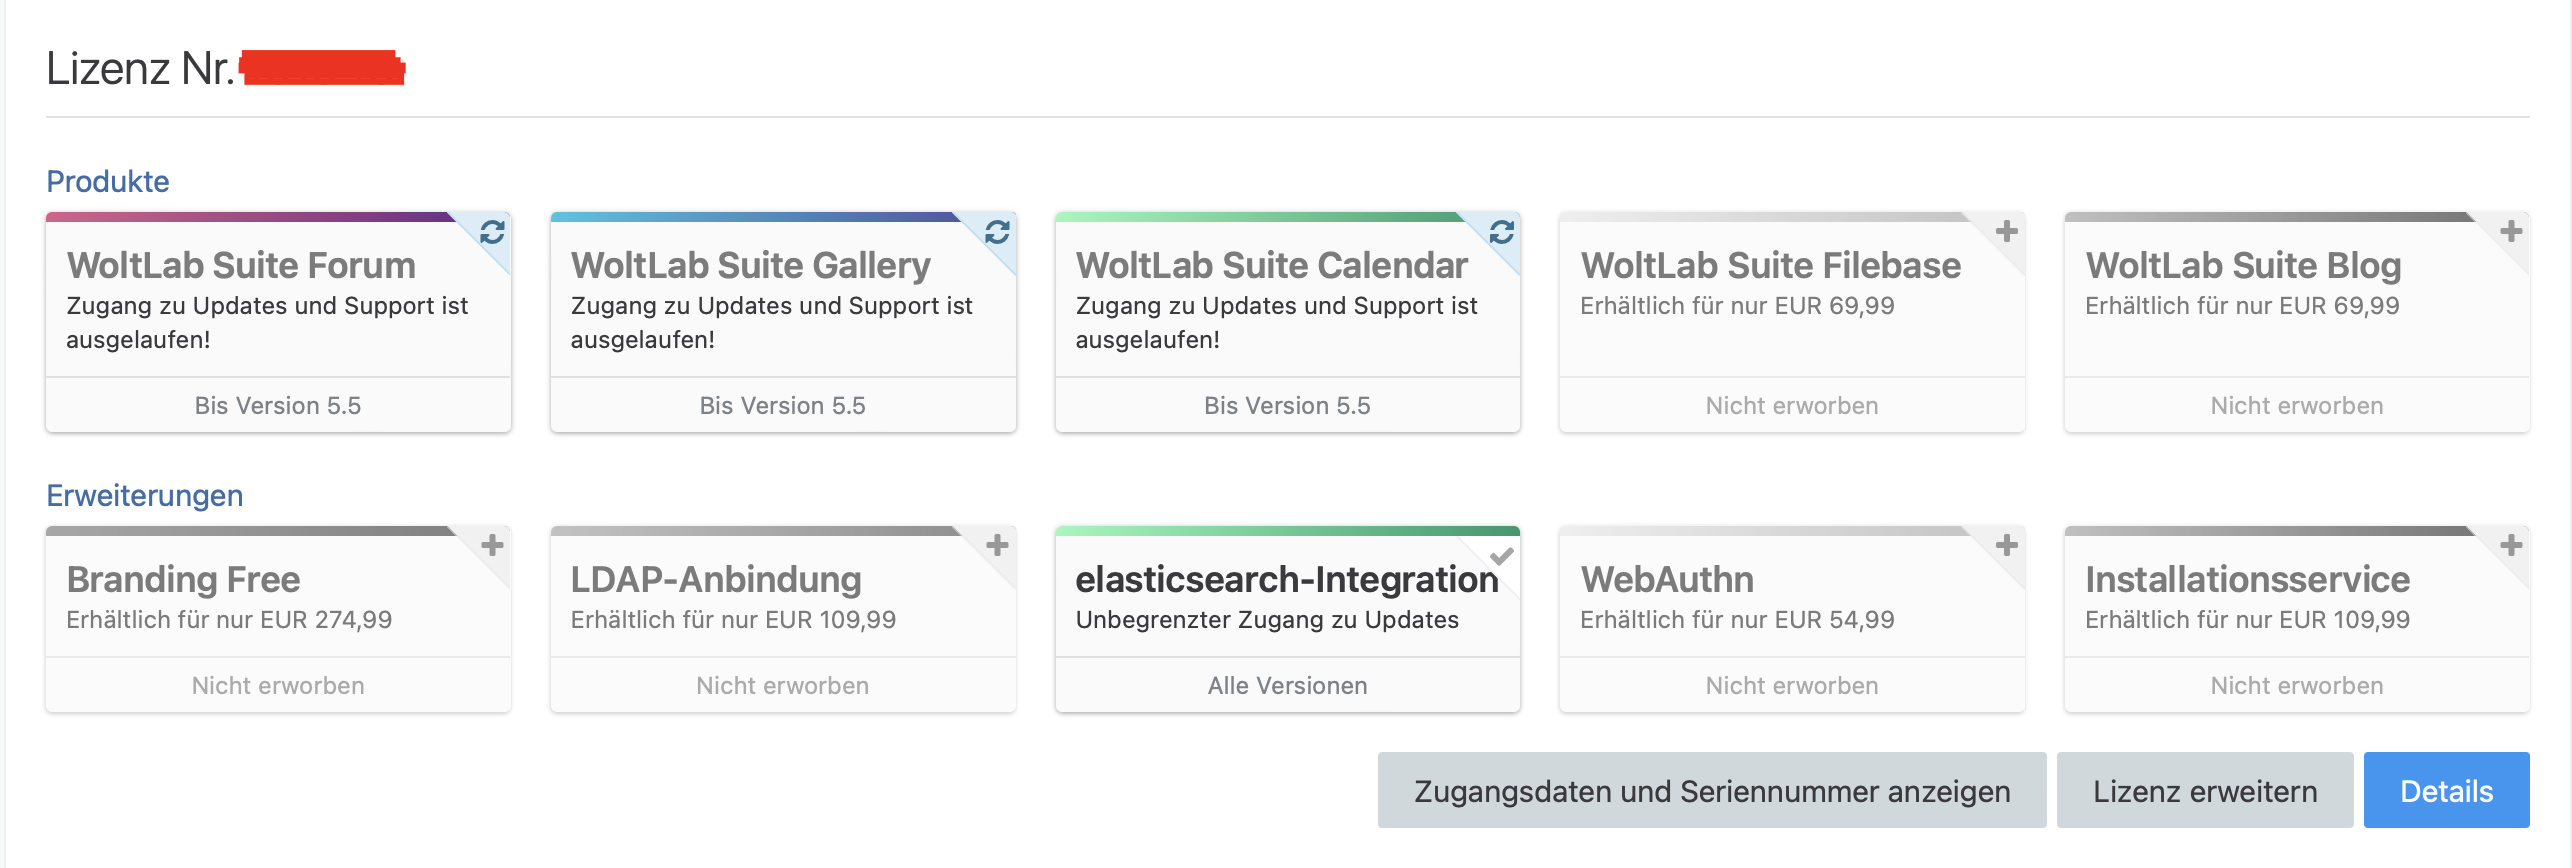Click the checkmark on elasticsearch-Integration card
This screenshot has width=2572, height=868.
click(1501, 556)
